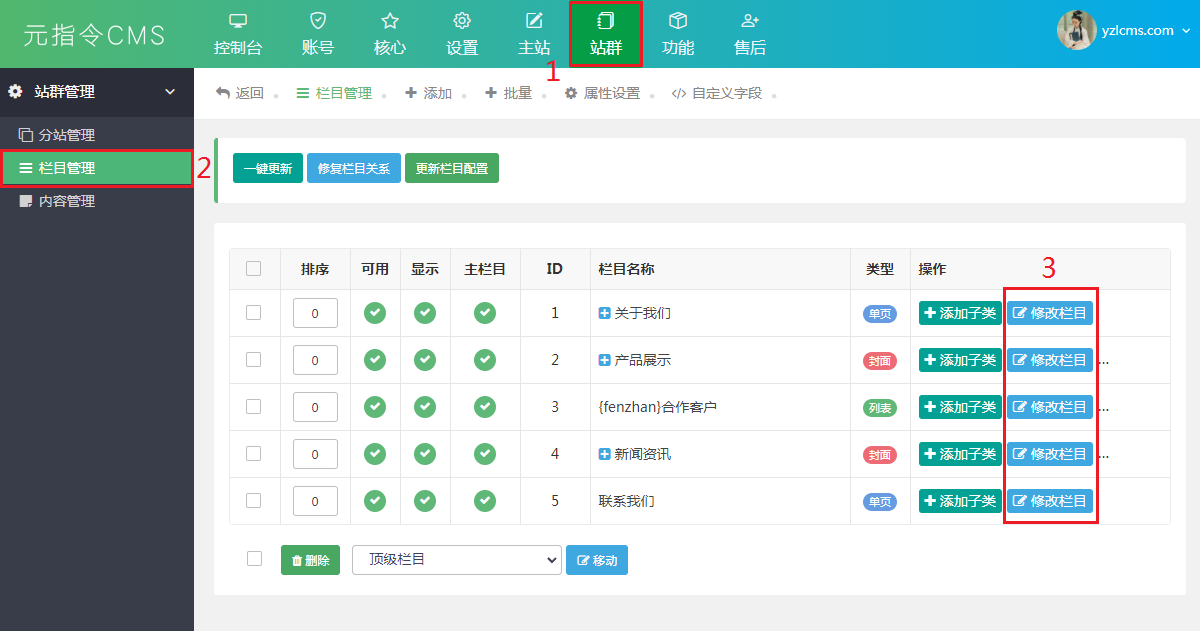This screenshot has width=1200, height=631.
Task: Click the sort order field for 新闻资讯
Action: coord(315,454)
